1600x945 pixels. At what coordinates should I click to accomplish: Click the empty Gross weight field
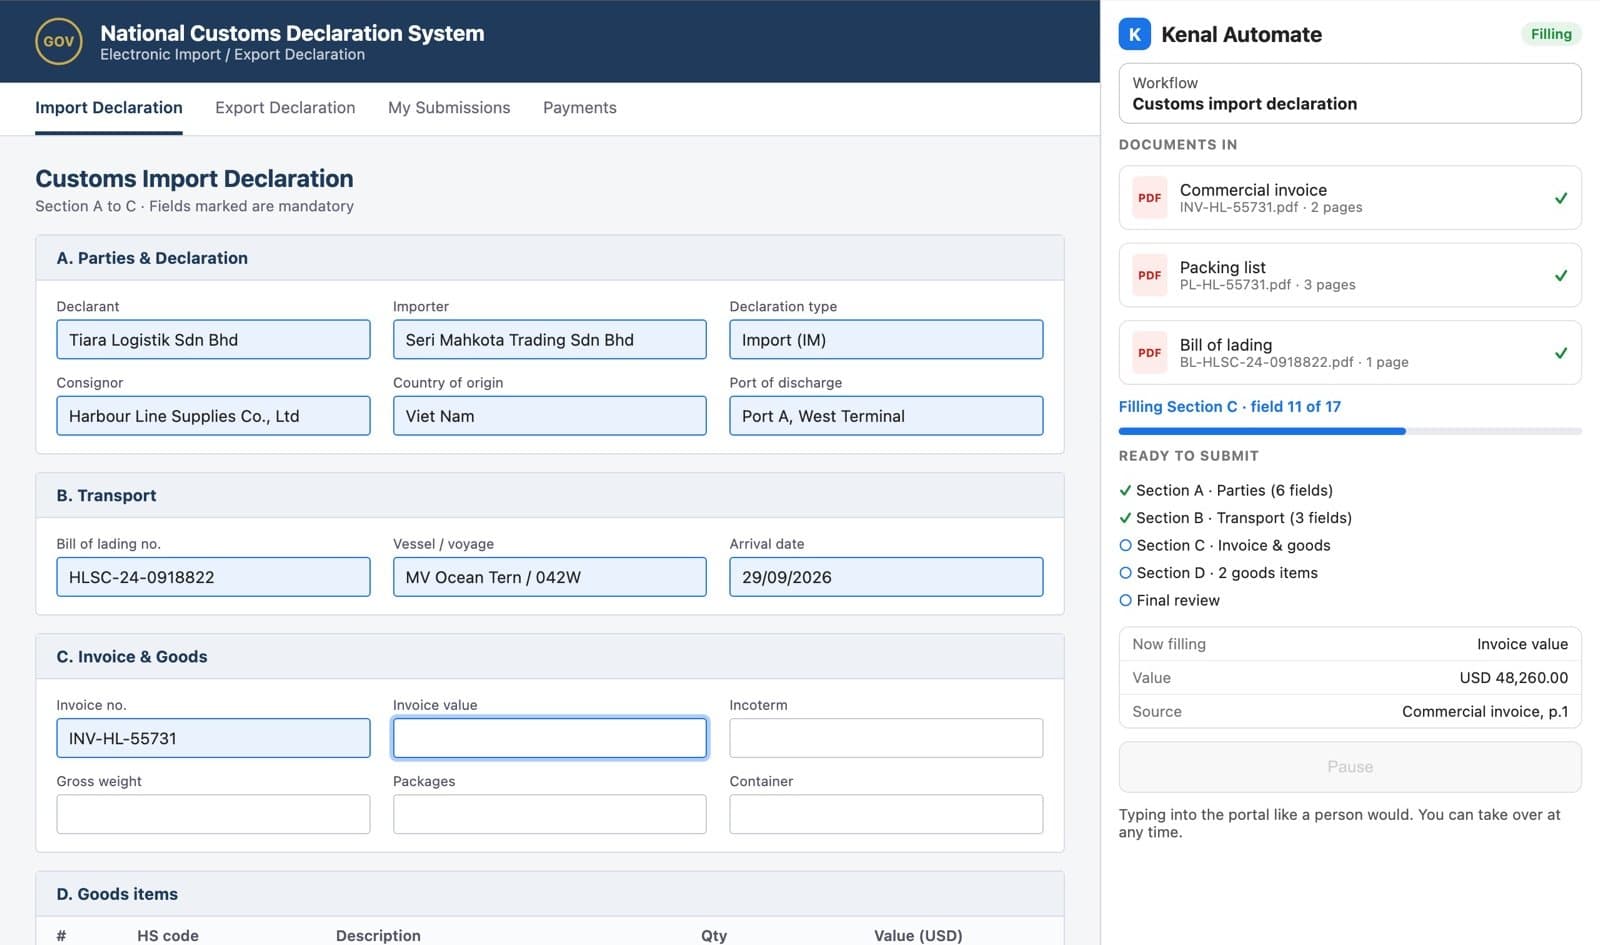[x=213, y=814]
